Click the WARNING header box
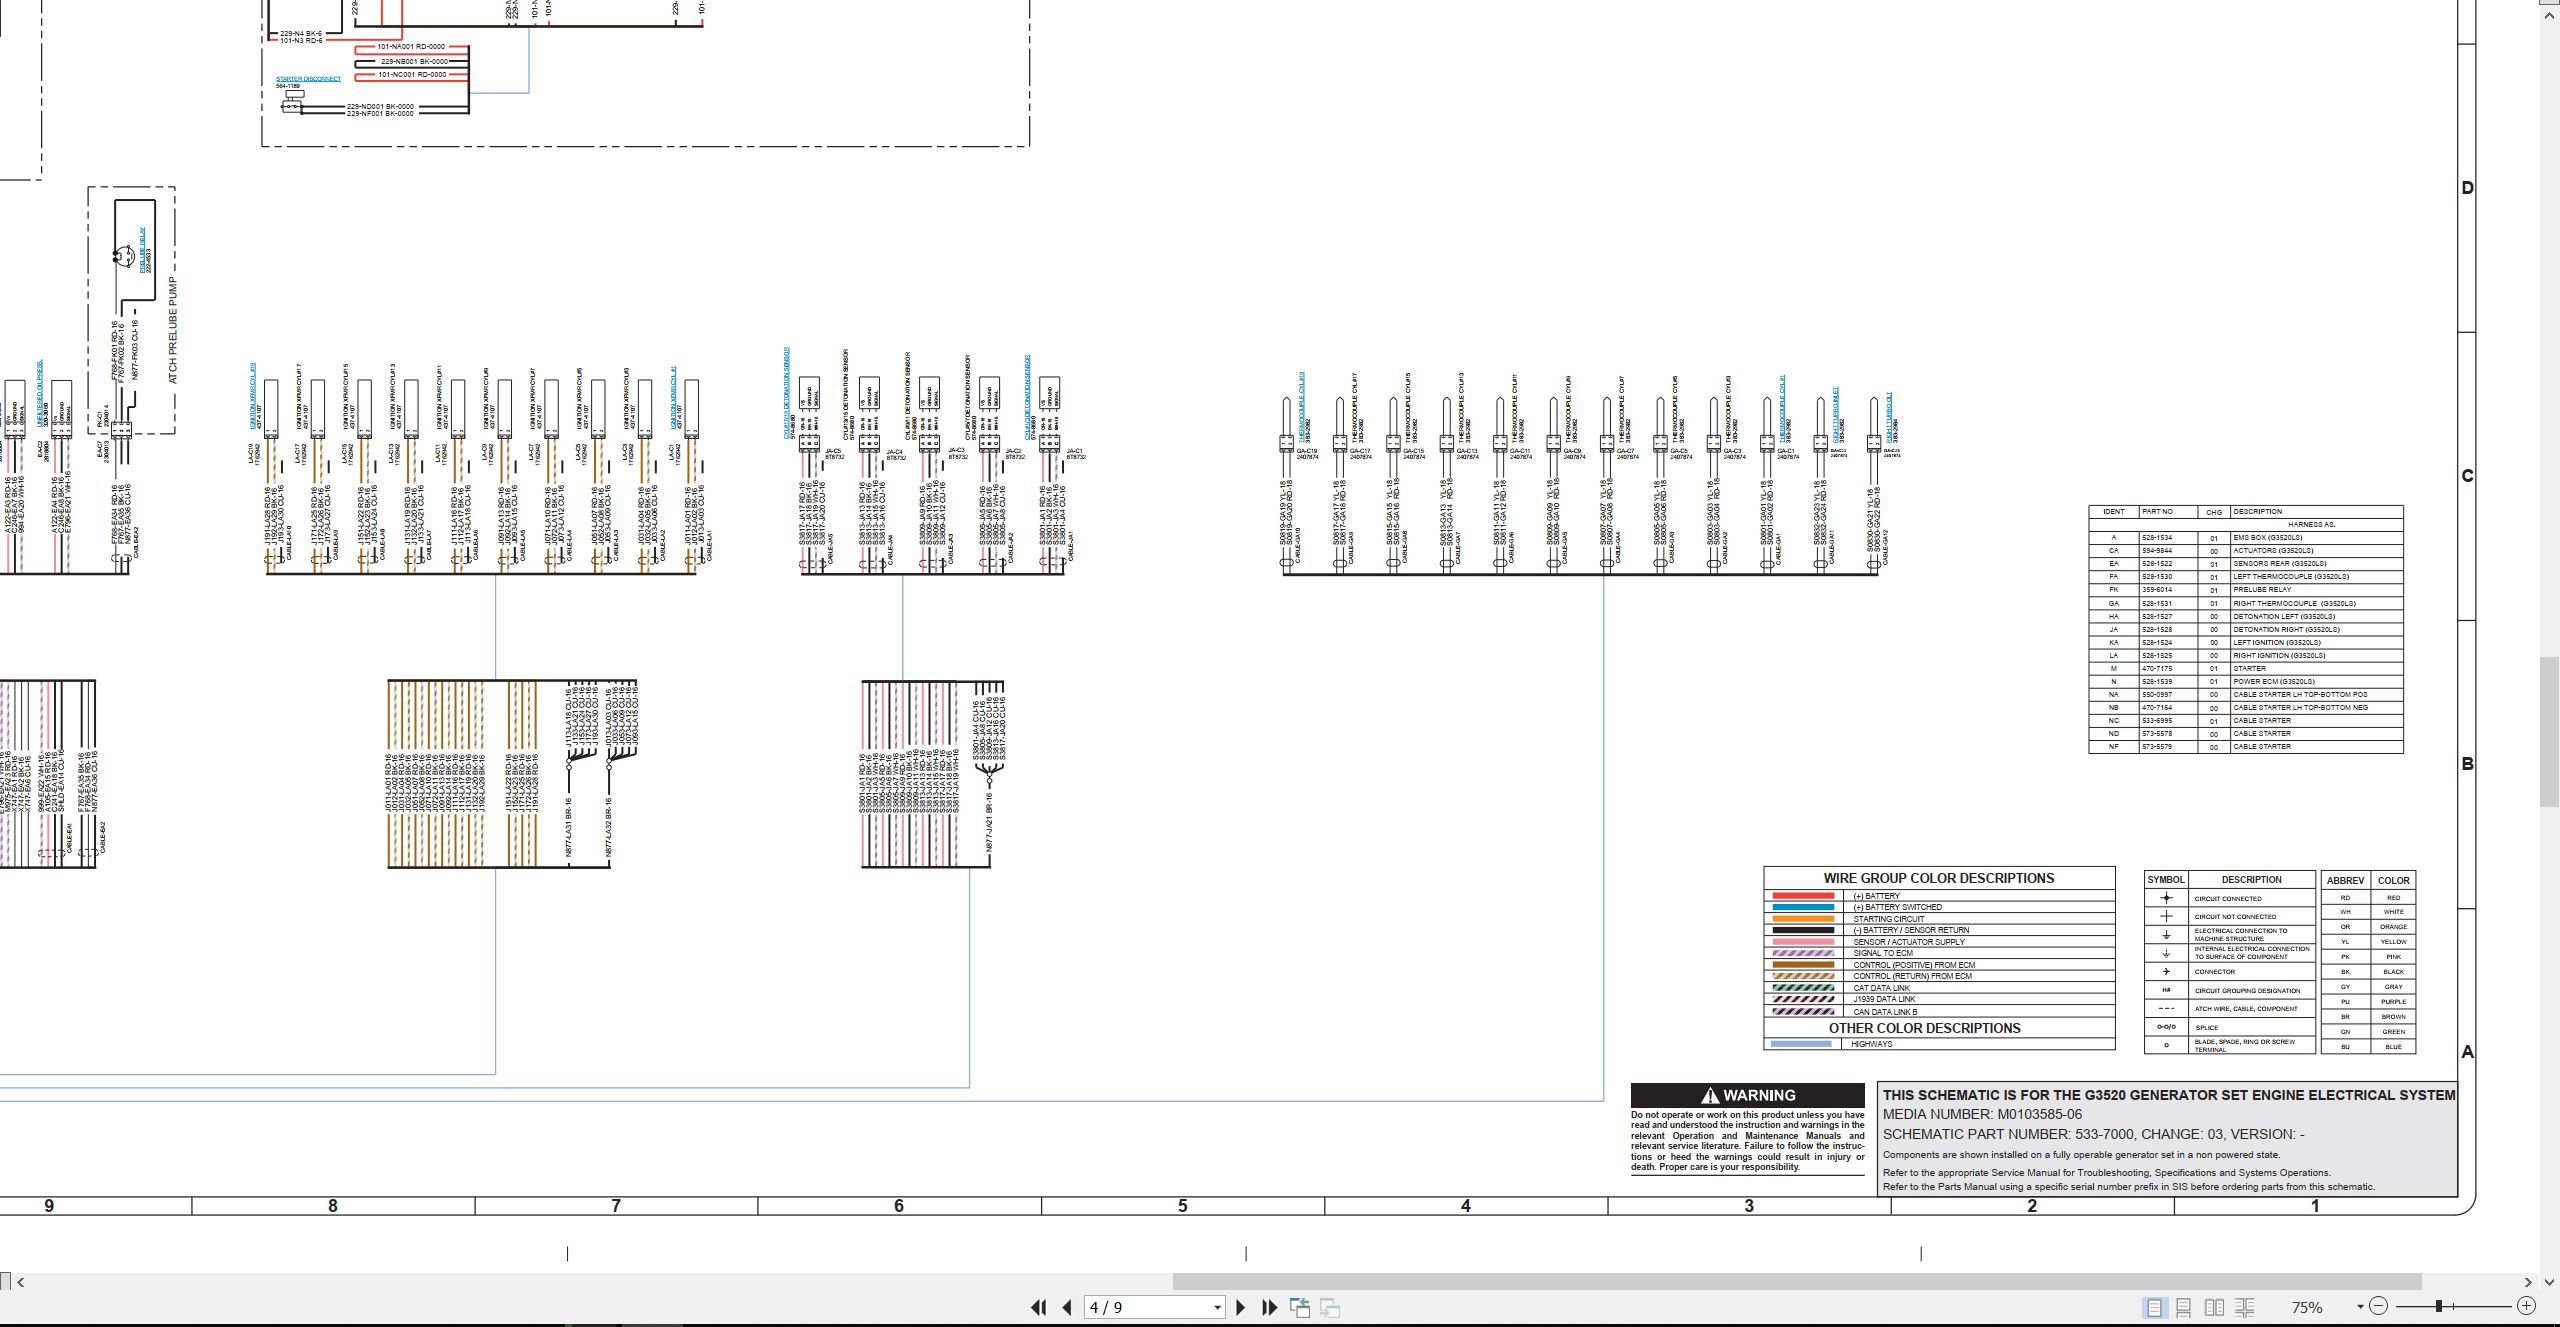This screenshot has height=1327, width=2560. click(1748, 1095)
